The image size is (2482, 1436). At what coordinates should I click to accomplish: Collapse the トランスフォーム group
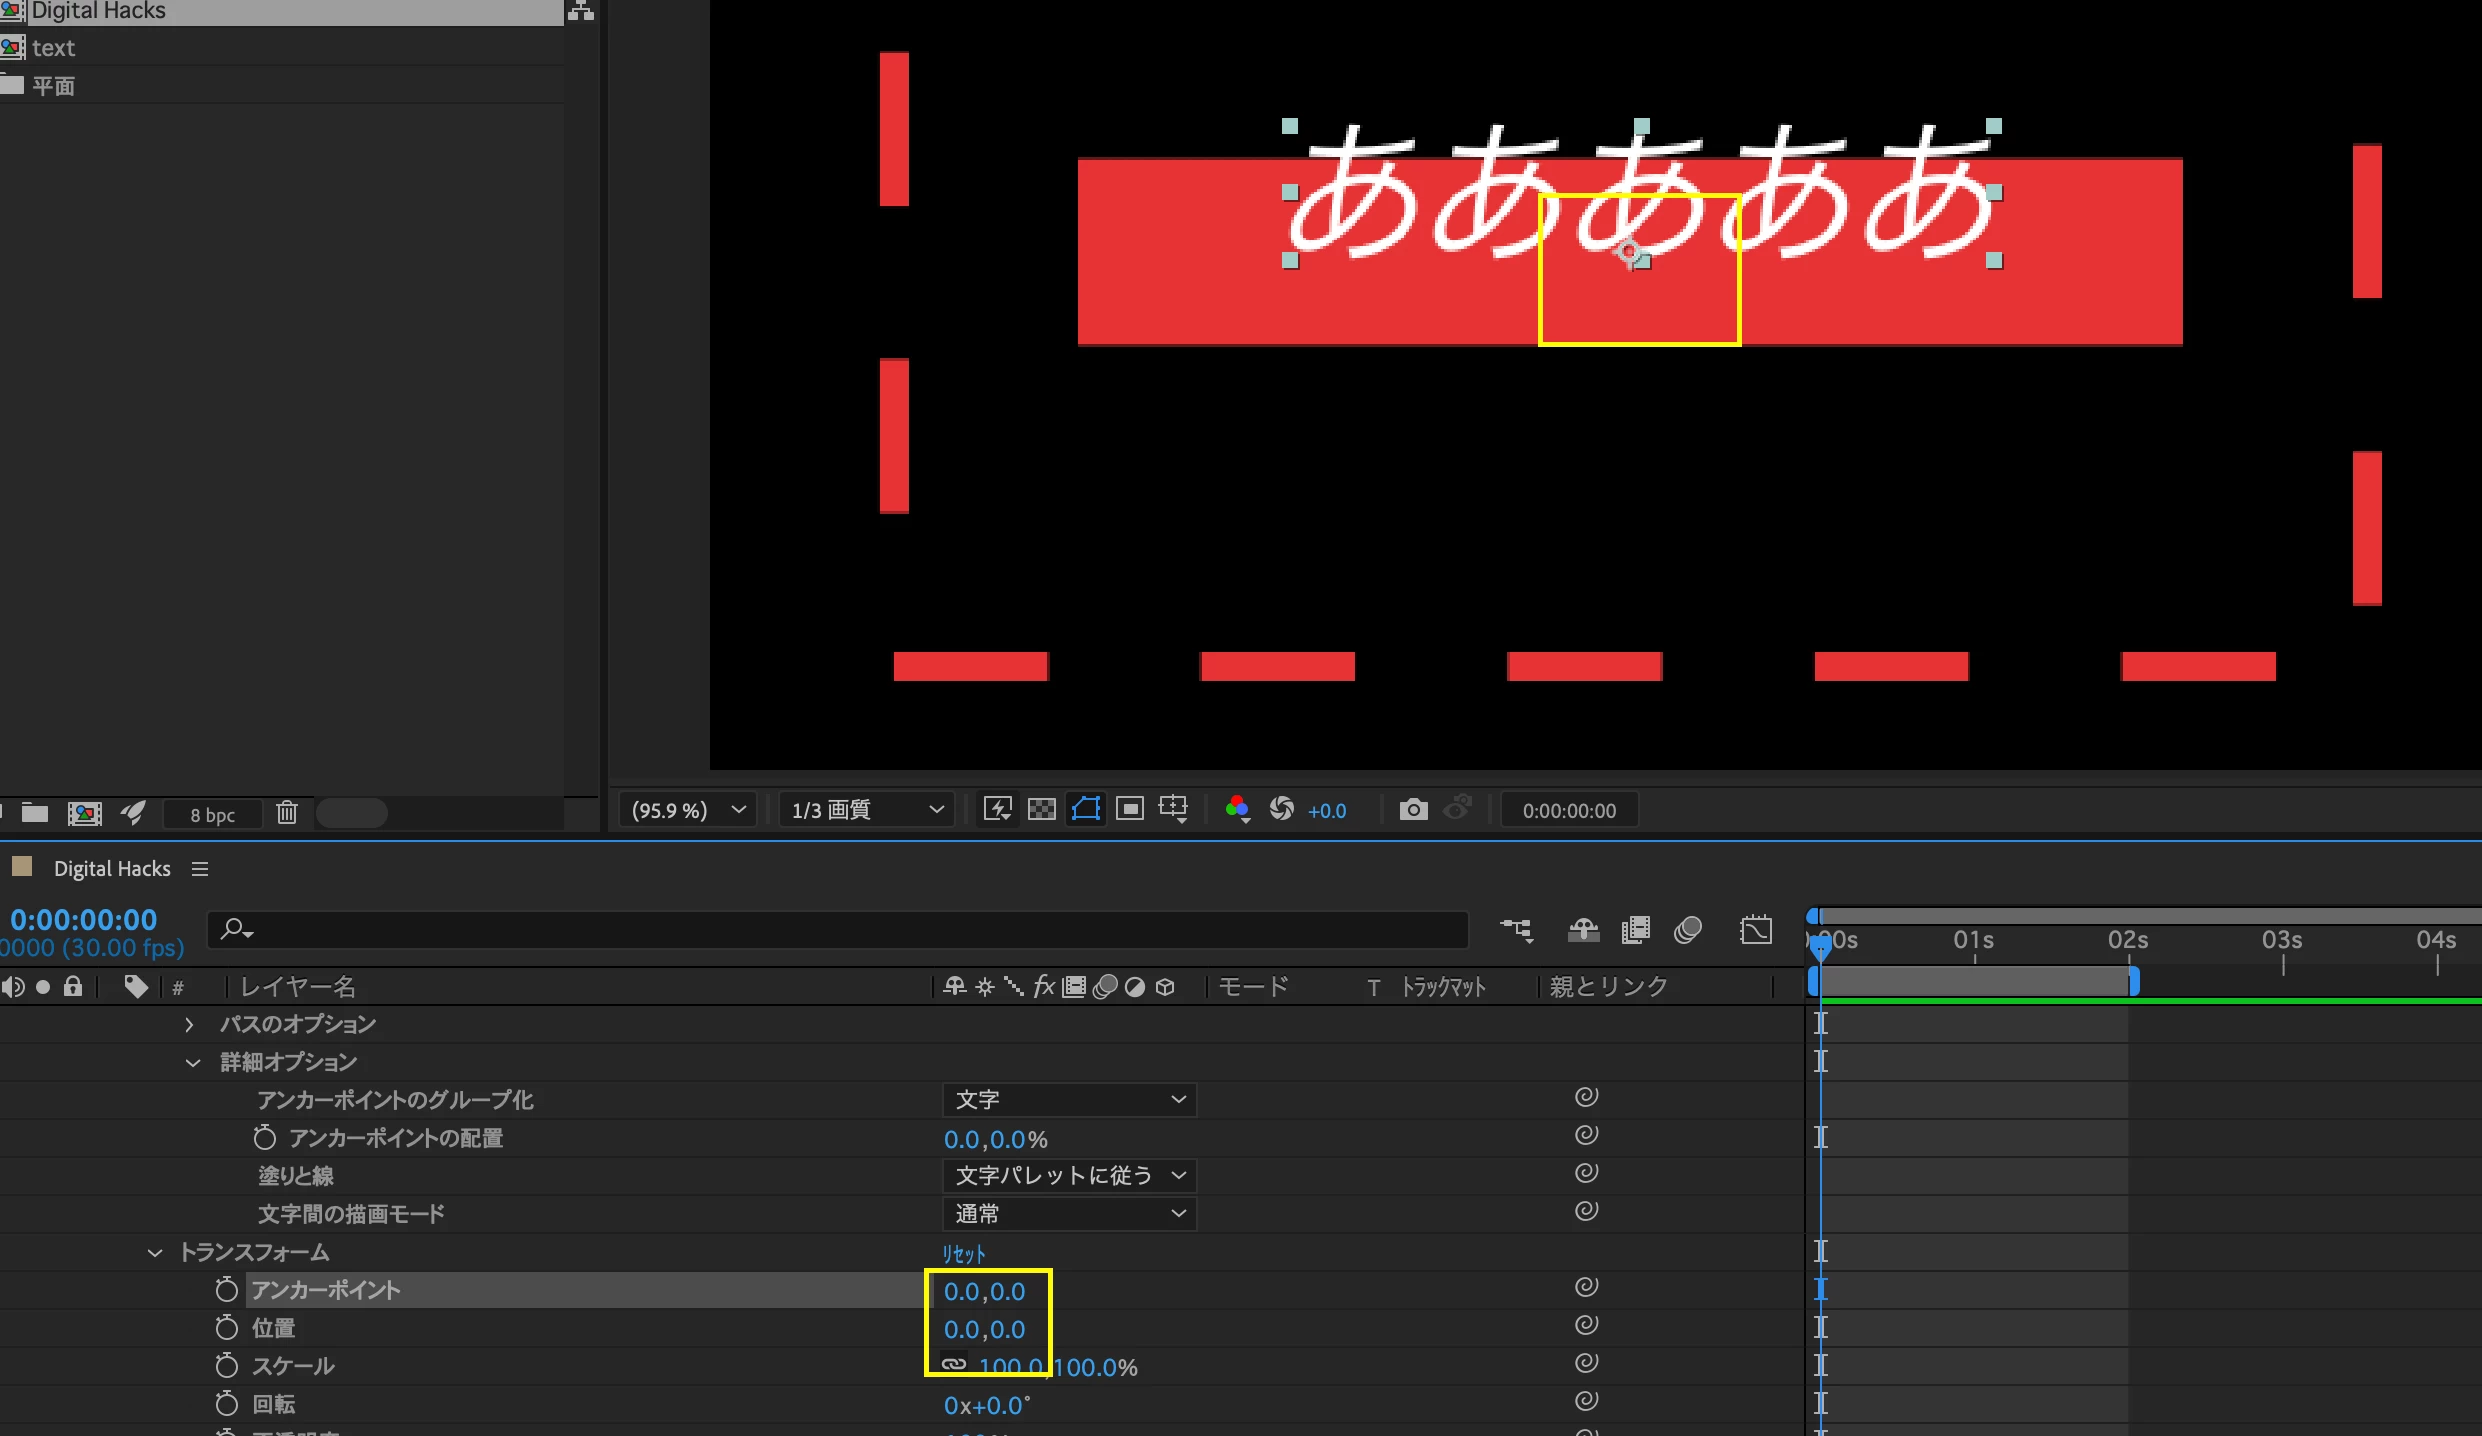(x=155, y=1252)
